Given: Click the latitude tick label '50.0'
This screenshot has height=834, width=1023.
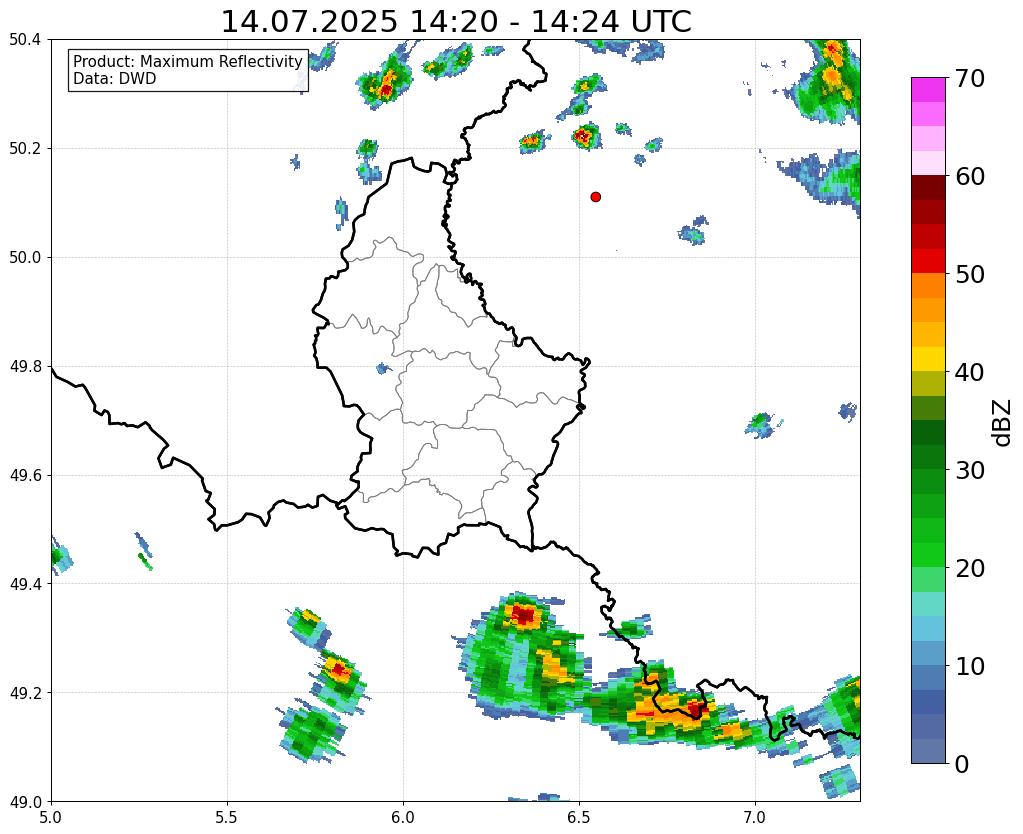Looking at the screenshot, I should coord(25,257).
